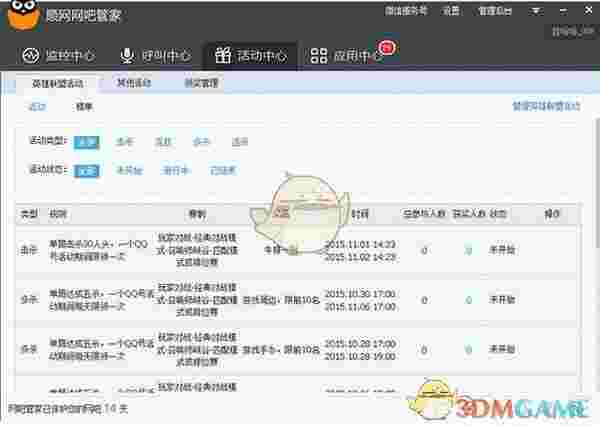Filter activity status by 进行中
Image resolution: width=600 pixels, height=427 pixels.
[x=175, y=170]
